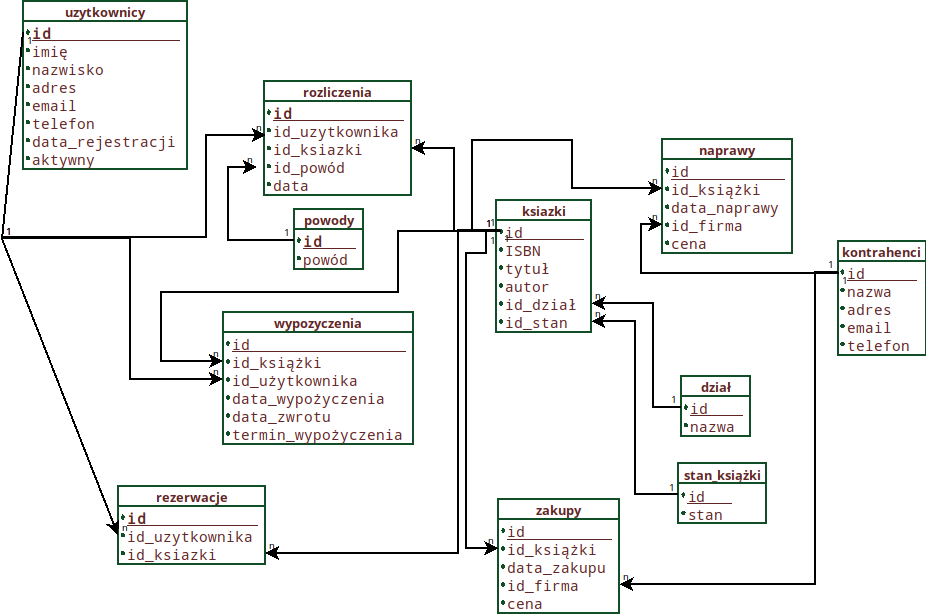
Task: Select the email field in kontrahenci
Action: [x=869, y=328]
